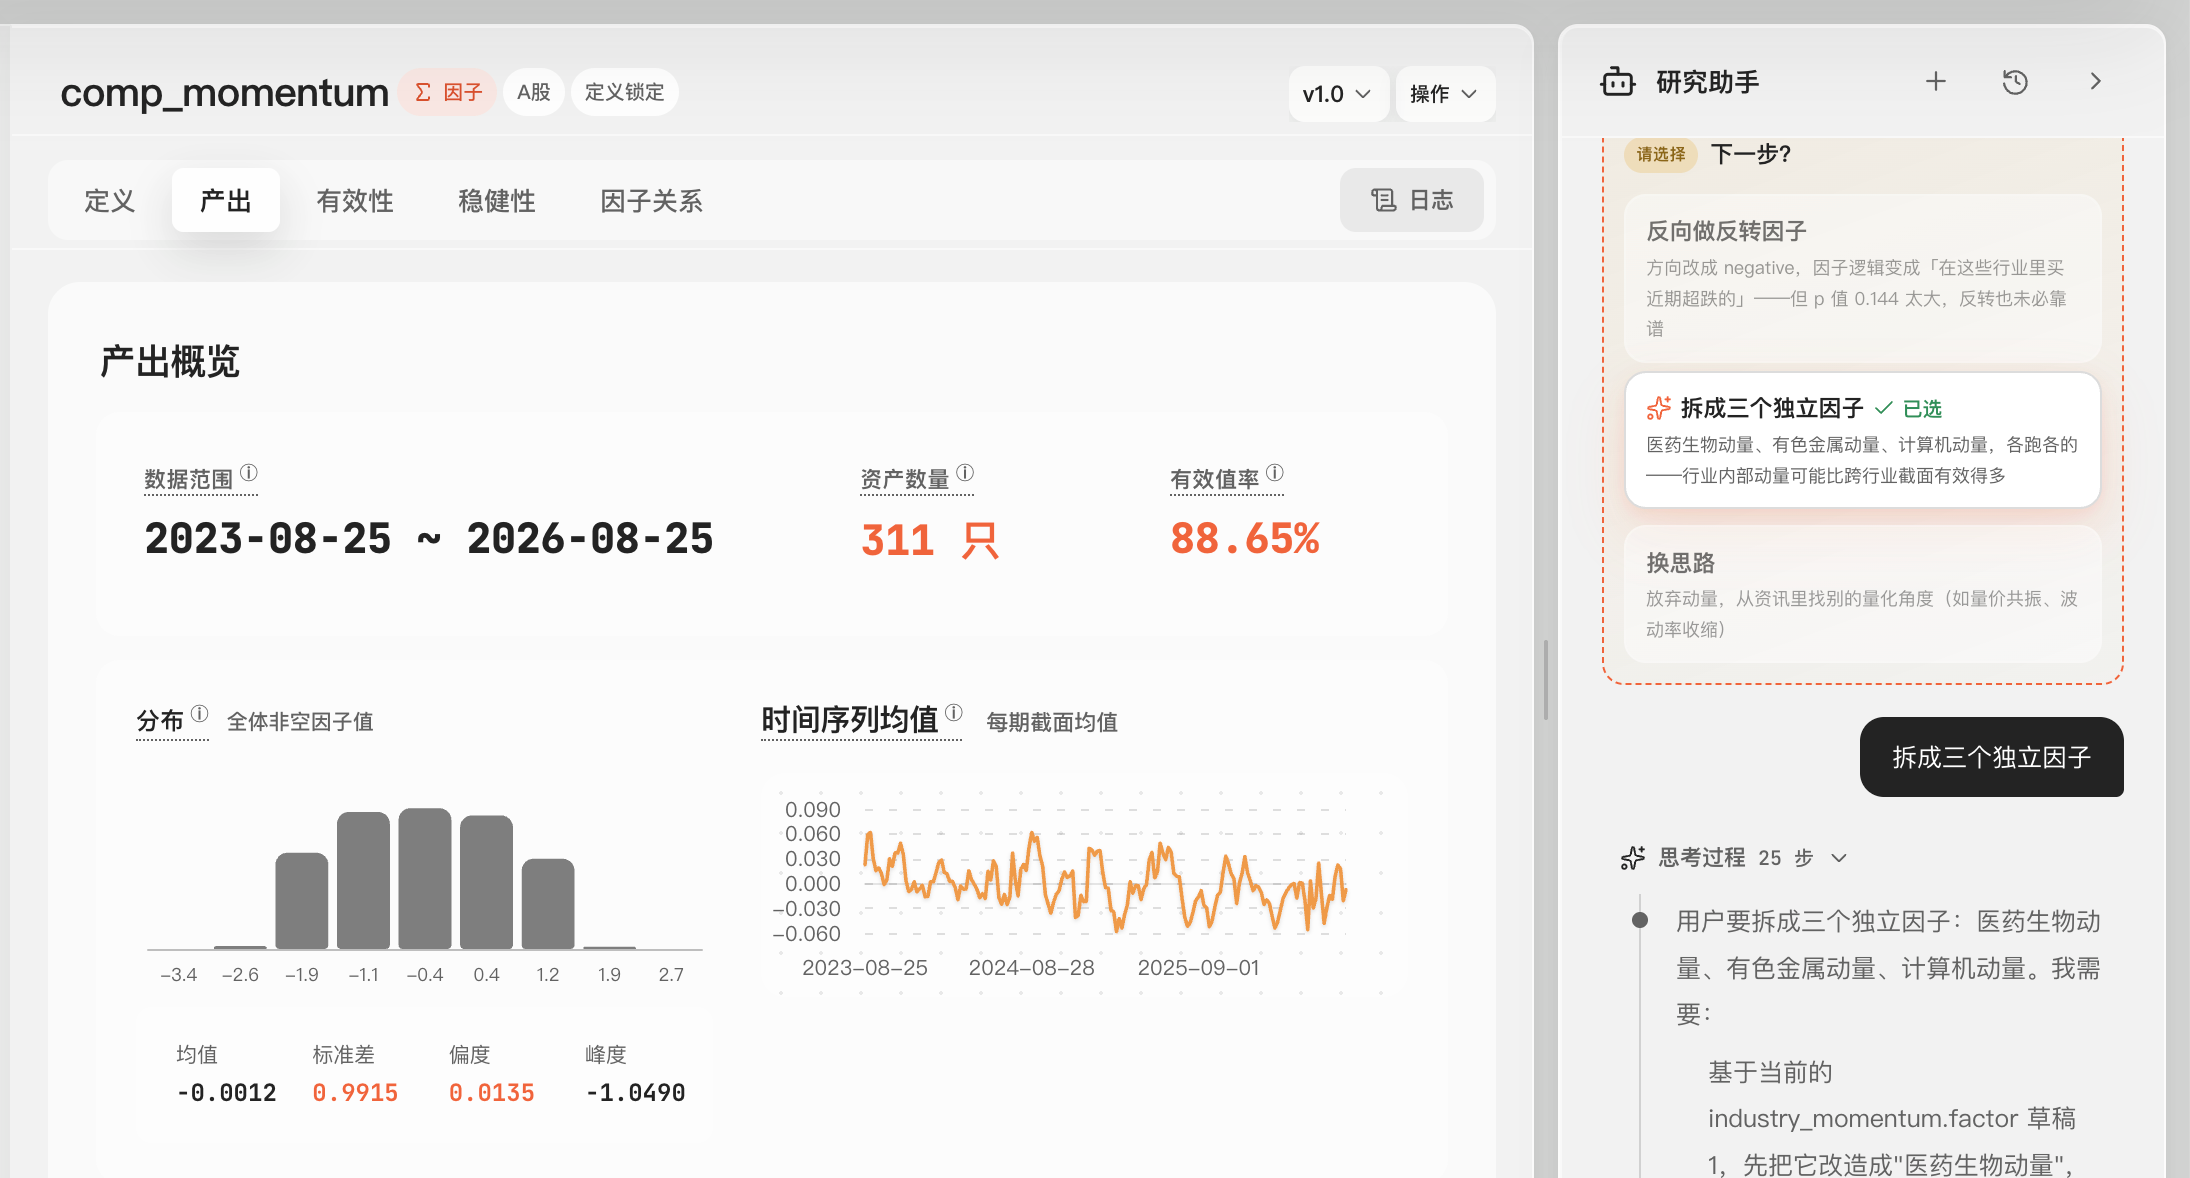Click the orange time series line chart

[1105, 882]
